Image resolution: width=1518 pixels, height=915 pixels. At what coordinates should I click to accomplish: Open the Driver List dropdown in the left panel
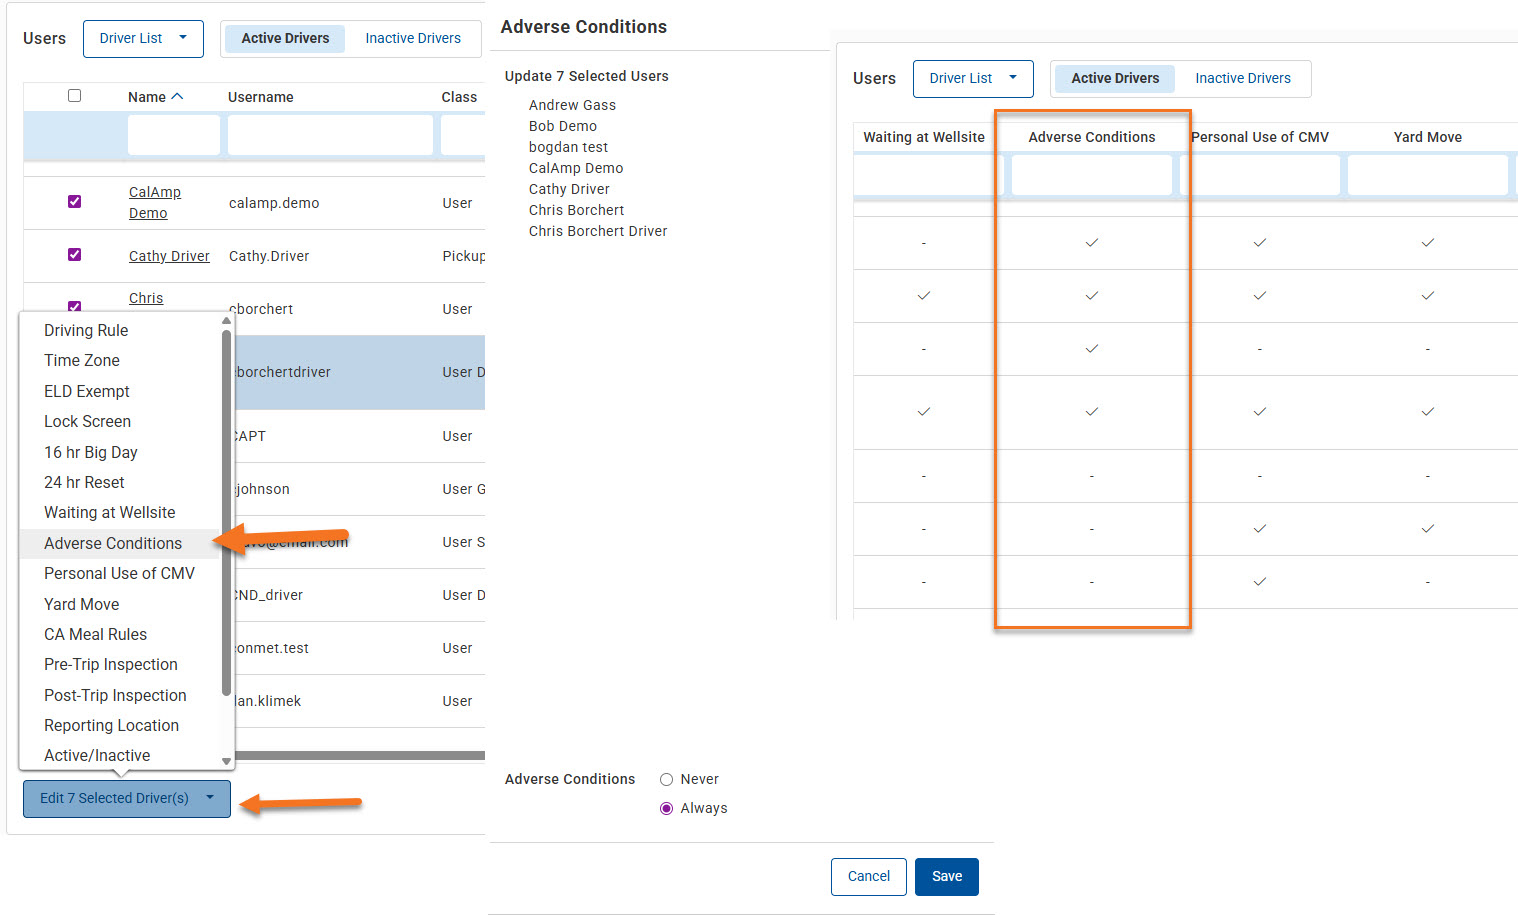point(143,38)
